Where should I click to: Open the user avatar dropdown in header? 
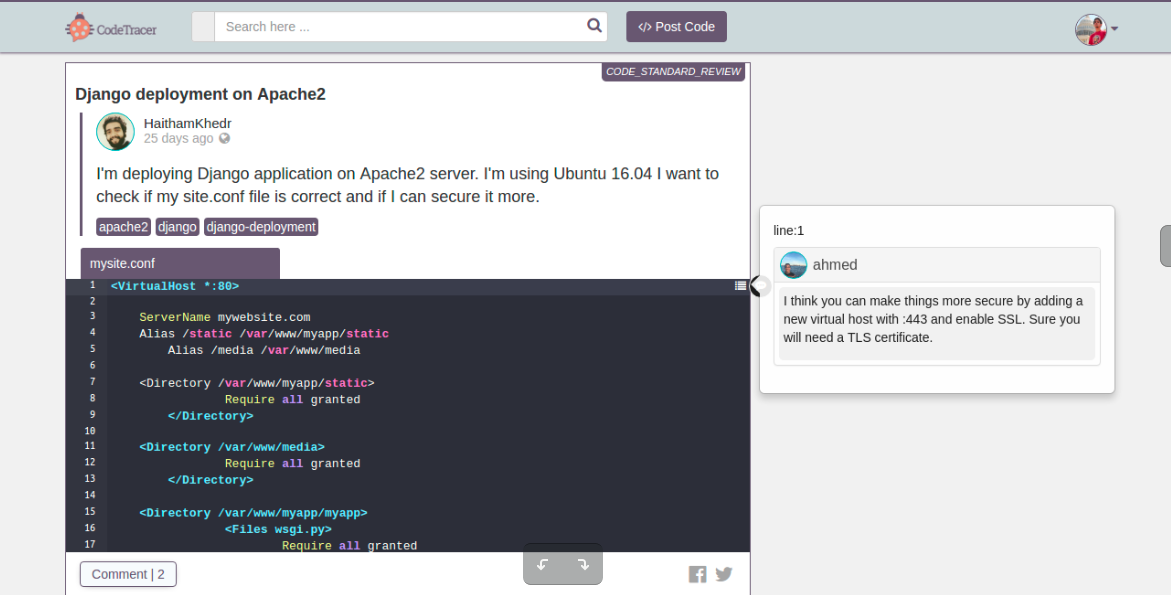1096,29
